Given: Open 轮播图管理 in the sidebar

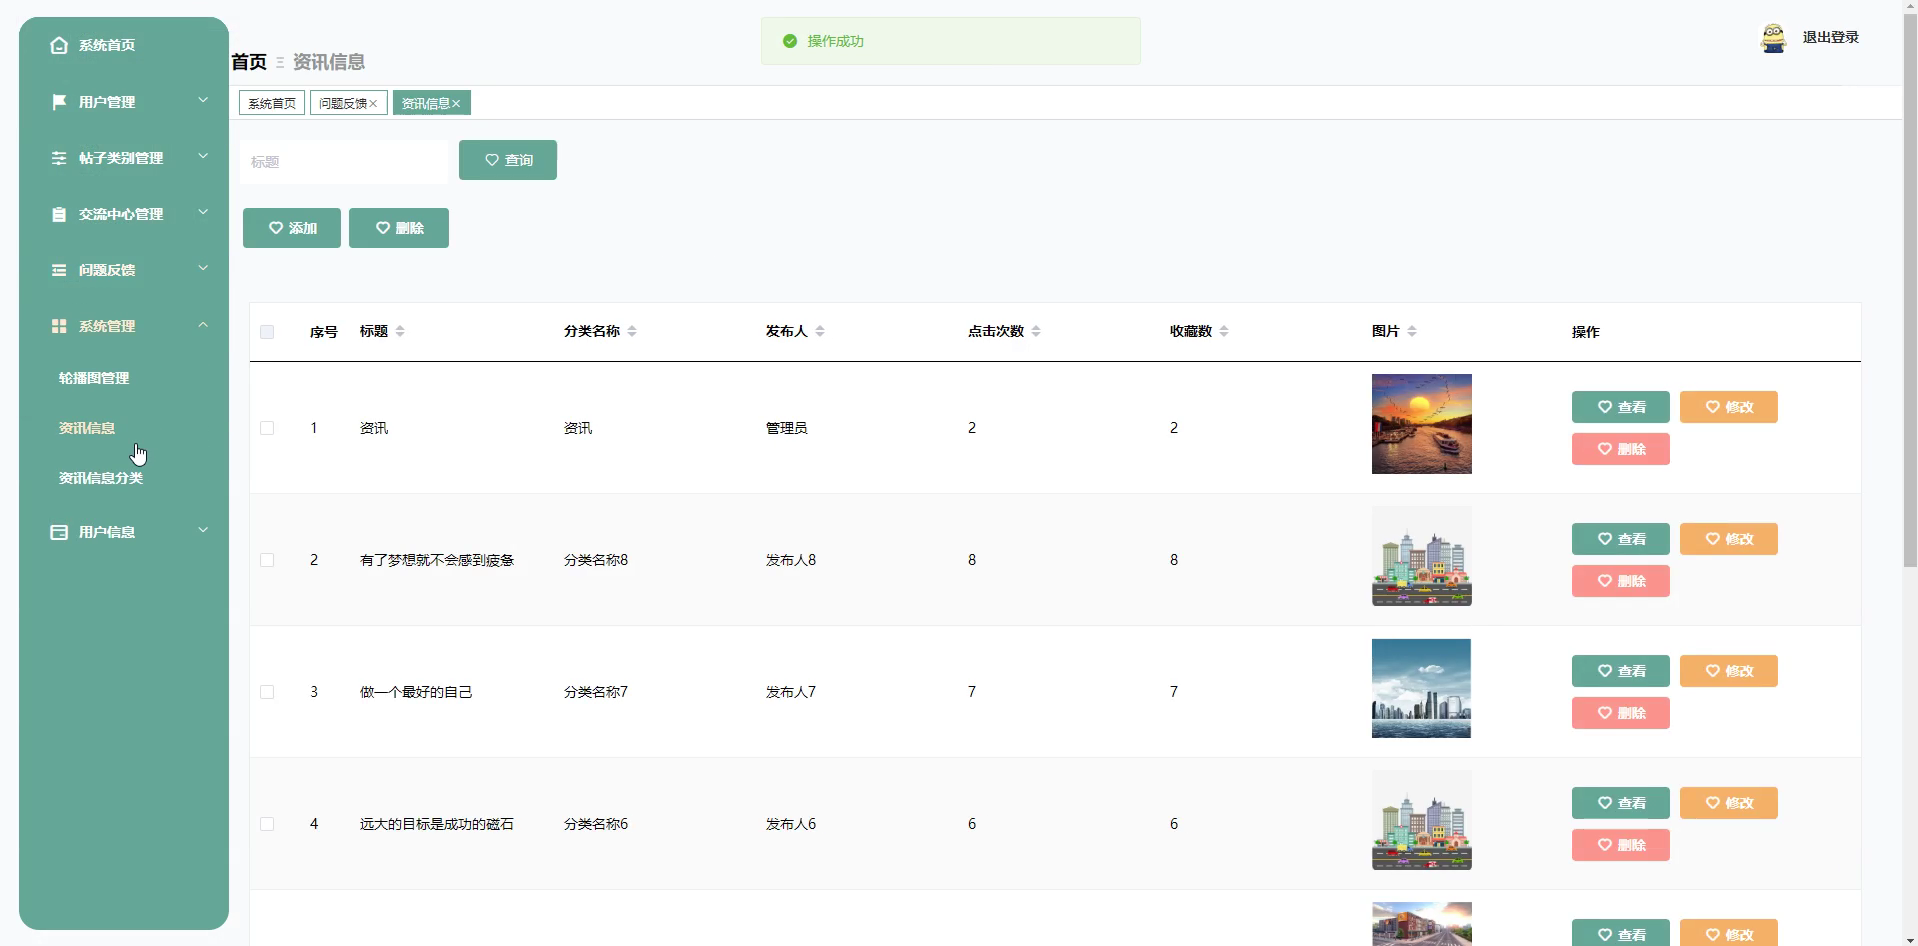Looking at the screenshot, I should 94,378.
